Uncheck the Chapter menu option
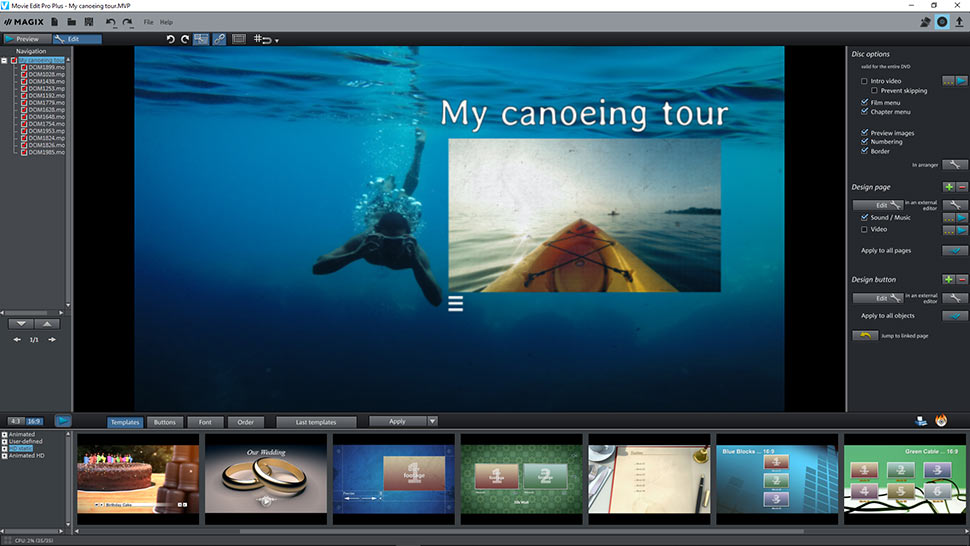970x546 pixels. pyautogui.click(x=865, y=112)
